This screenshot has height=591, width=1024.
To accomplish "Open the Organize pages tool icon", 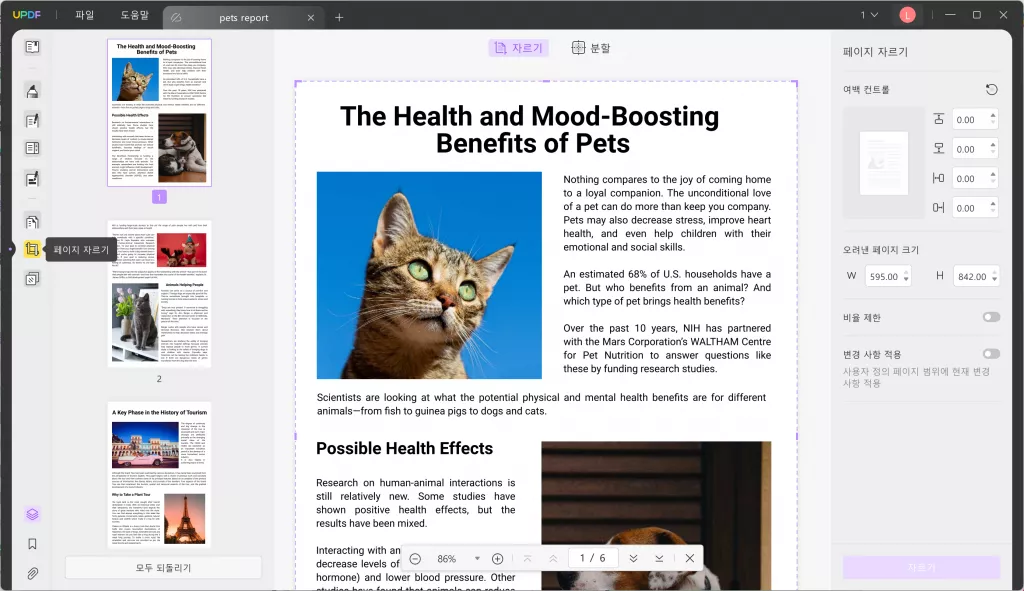I will 32,221.
